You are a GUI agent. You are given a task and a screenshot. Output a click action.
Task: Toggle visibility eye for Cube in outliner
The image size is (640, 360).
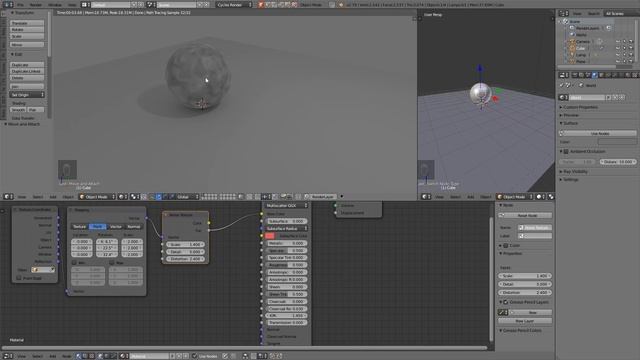(x=618, y=48)
